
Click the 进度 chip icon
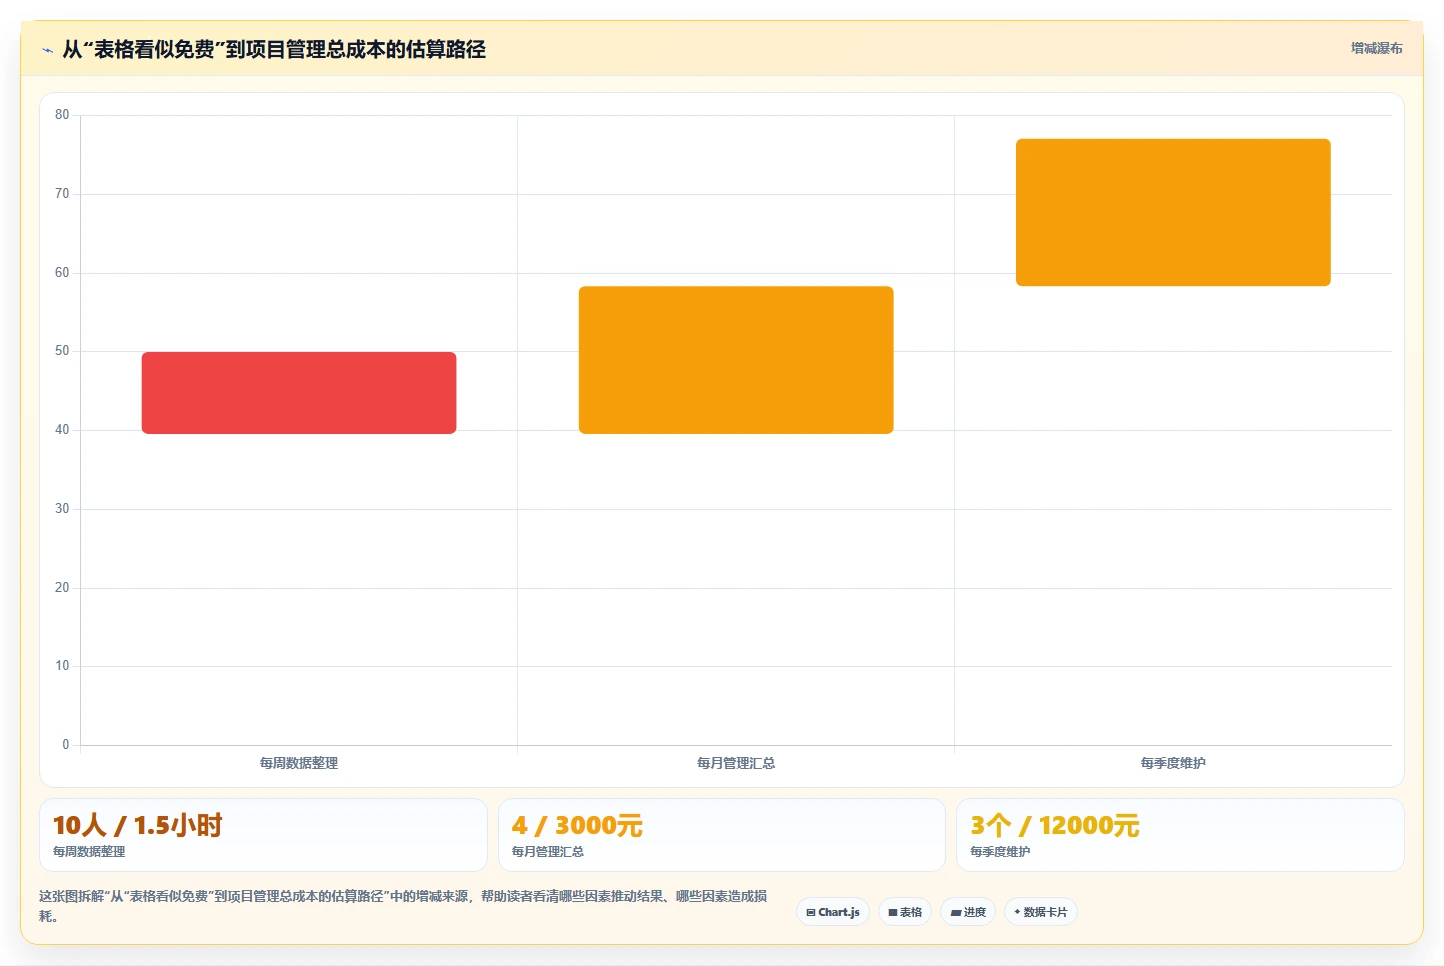[x=956, y=913]
